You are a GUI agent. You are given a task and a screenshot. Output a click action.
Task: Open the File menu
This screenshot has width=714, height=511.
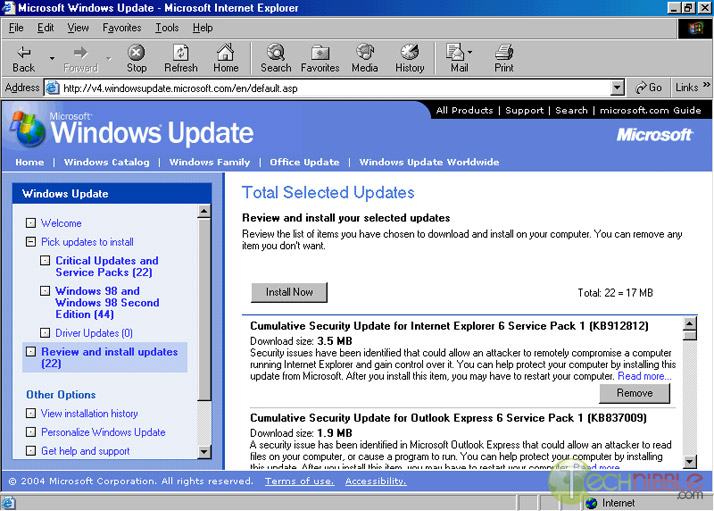(x=16, y=28)
